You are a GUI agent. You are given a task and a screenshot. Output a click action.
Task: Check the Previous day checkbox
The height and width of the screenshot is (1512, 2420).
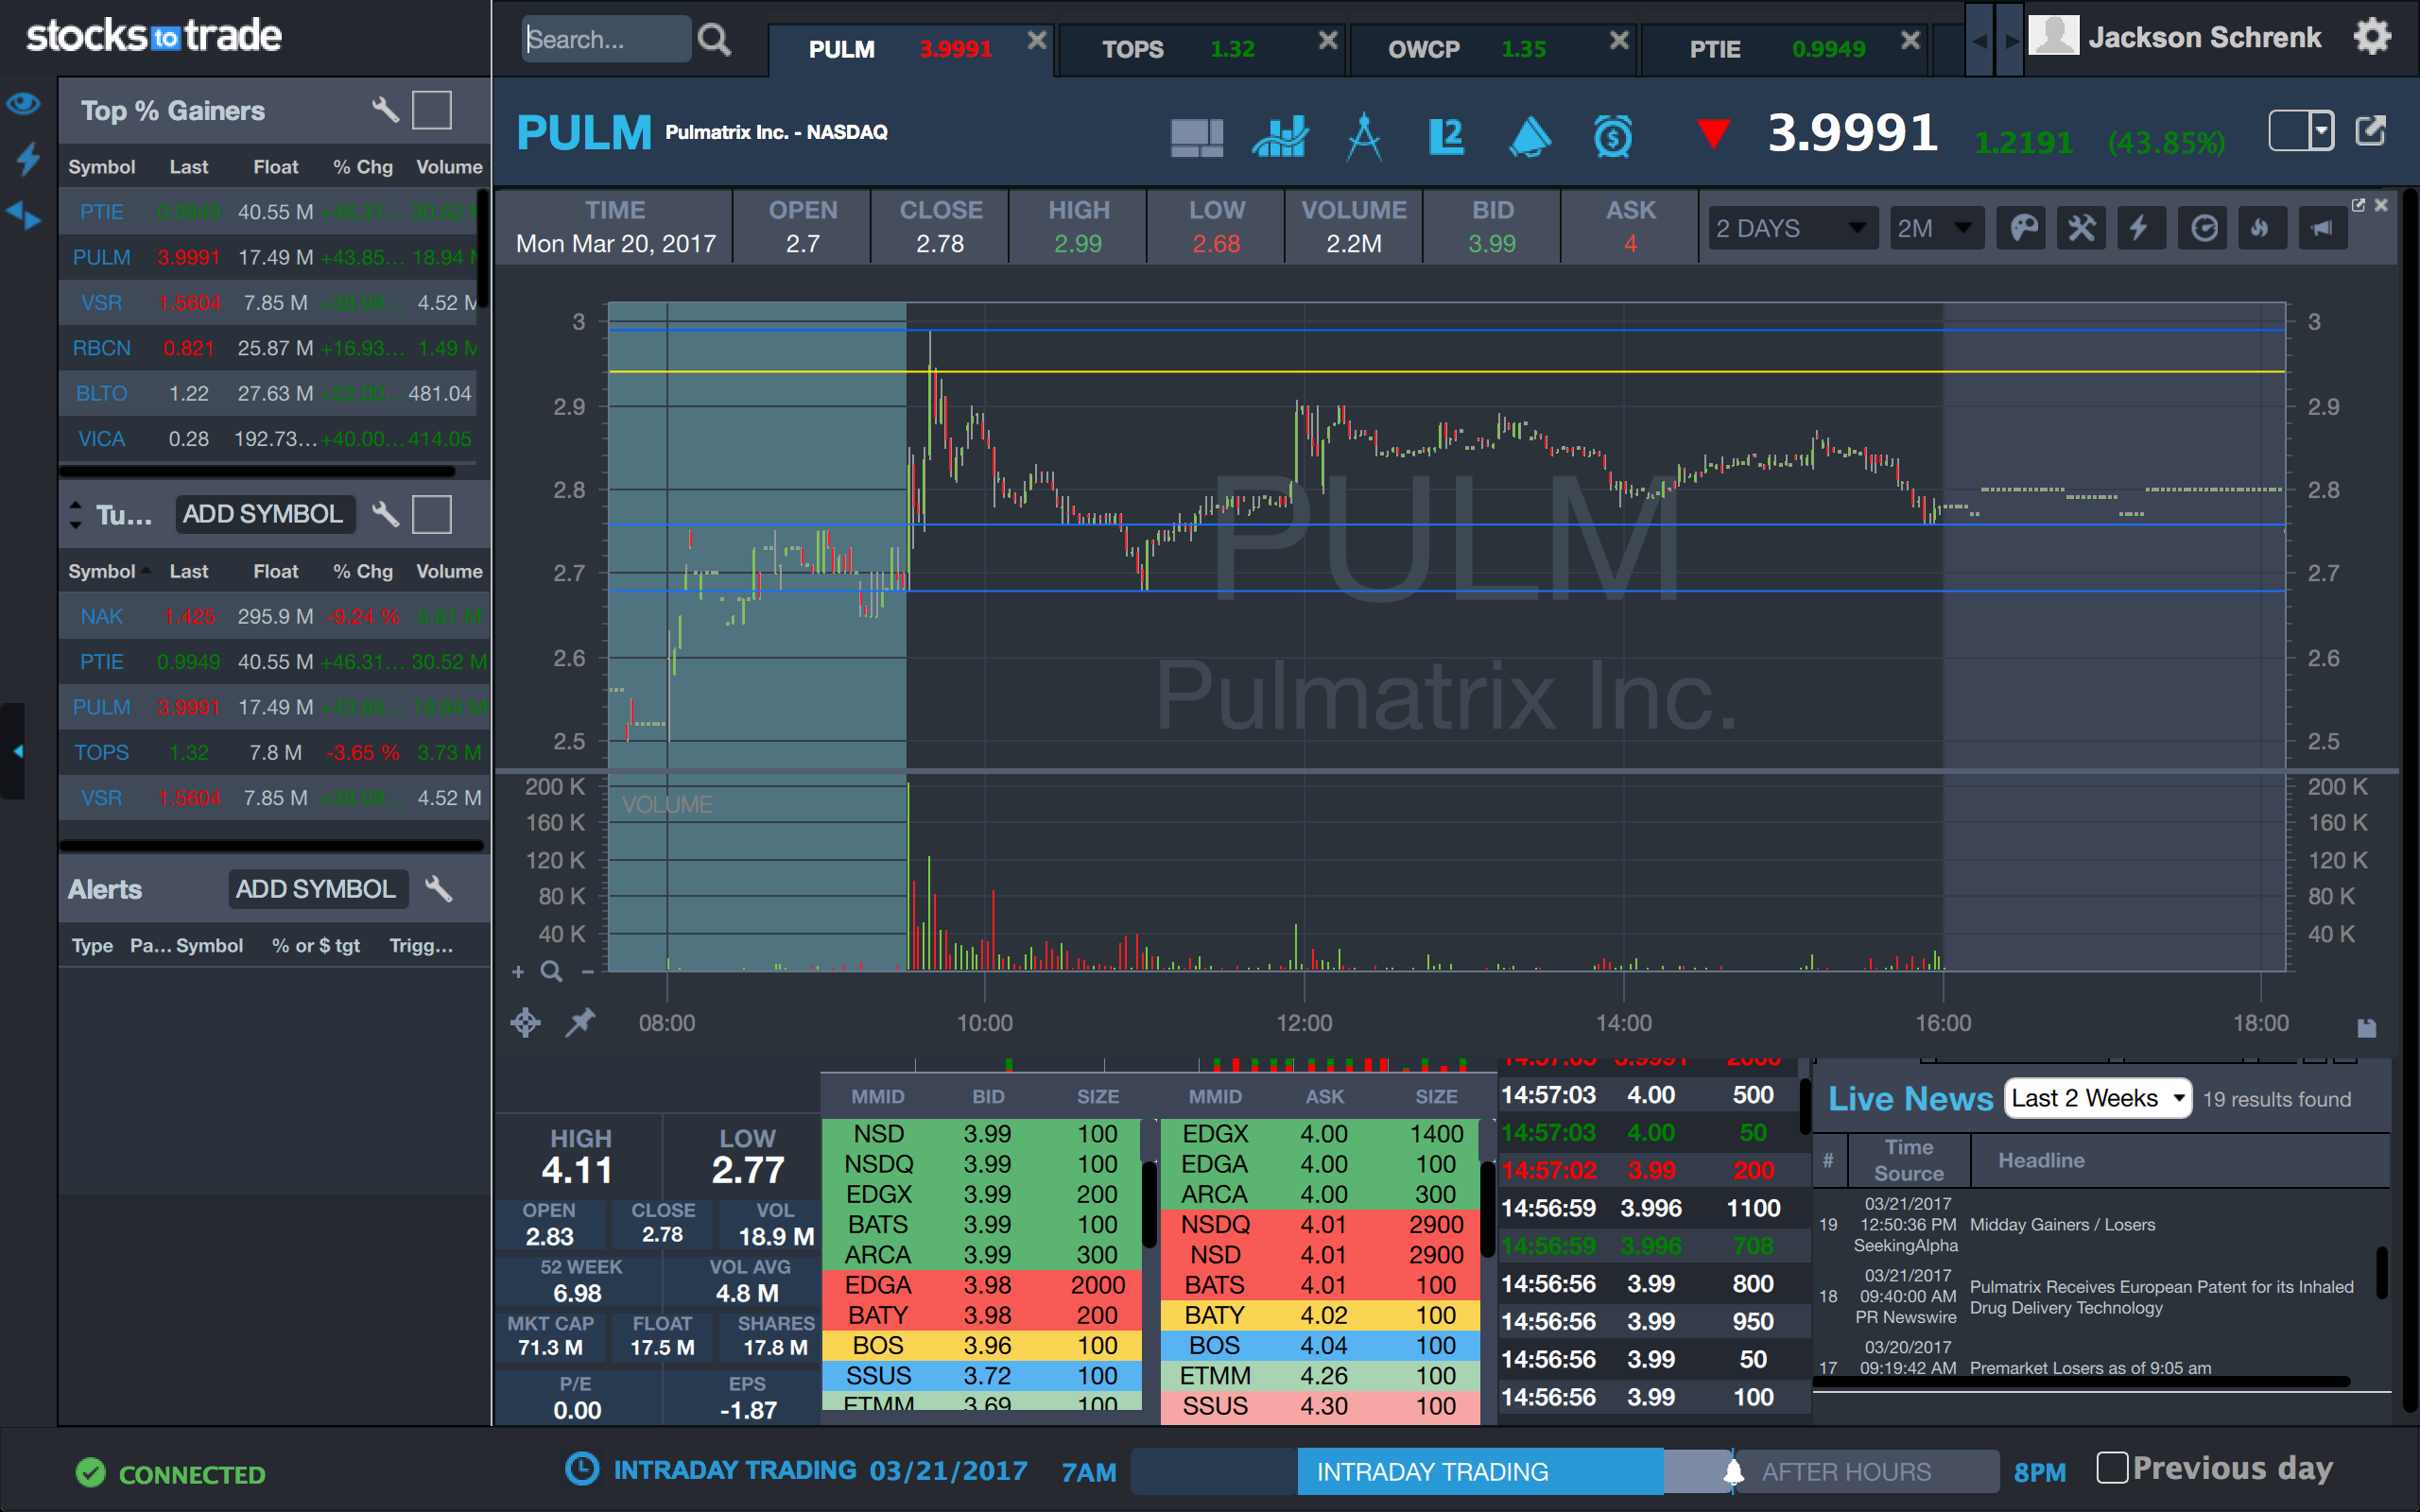[x=2111, y=1467]
